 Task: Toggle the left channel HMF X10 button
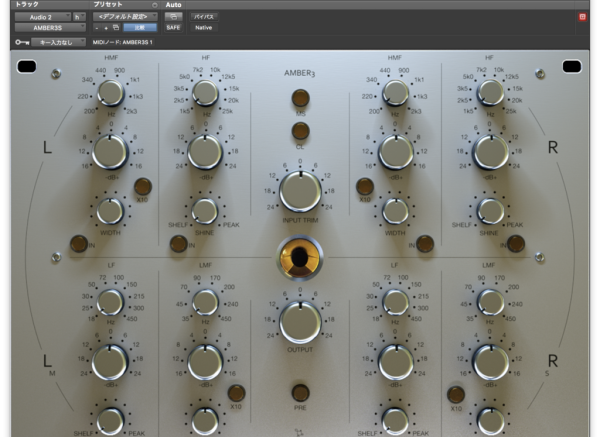tap(143, 186)
